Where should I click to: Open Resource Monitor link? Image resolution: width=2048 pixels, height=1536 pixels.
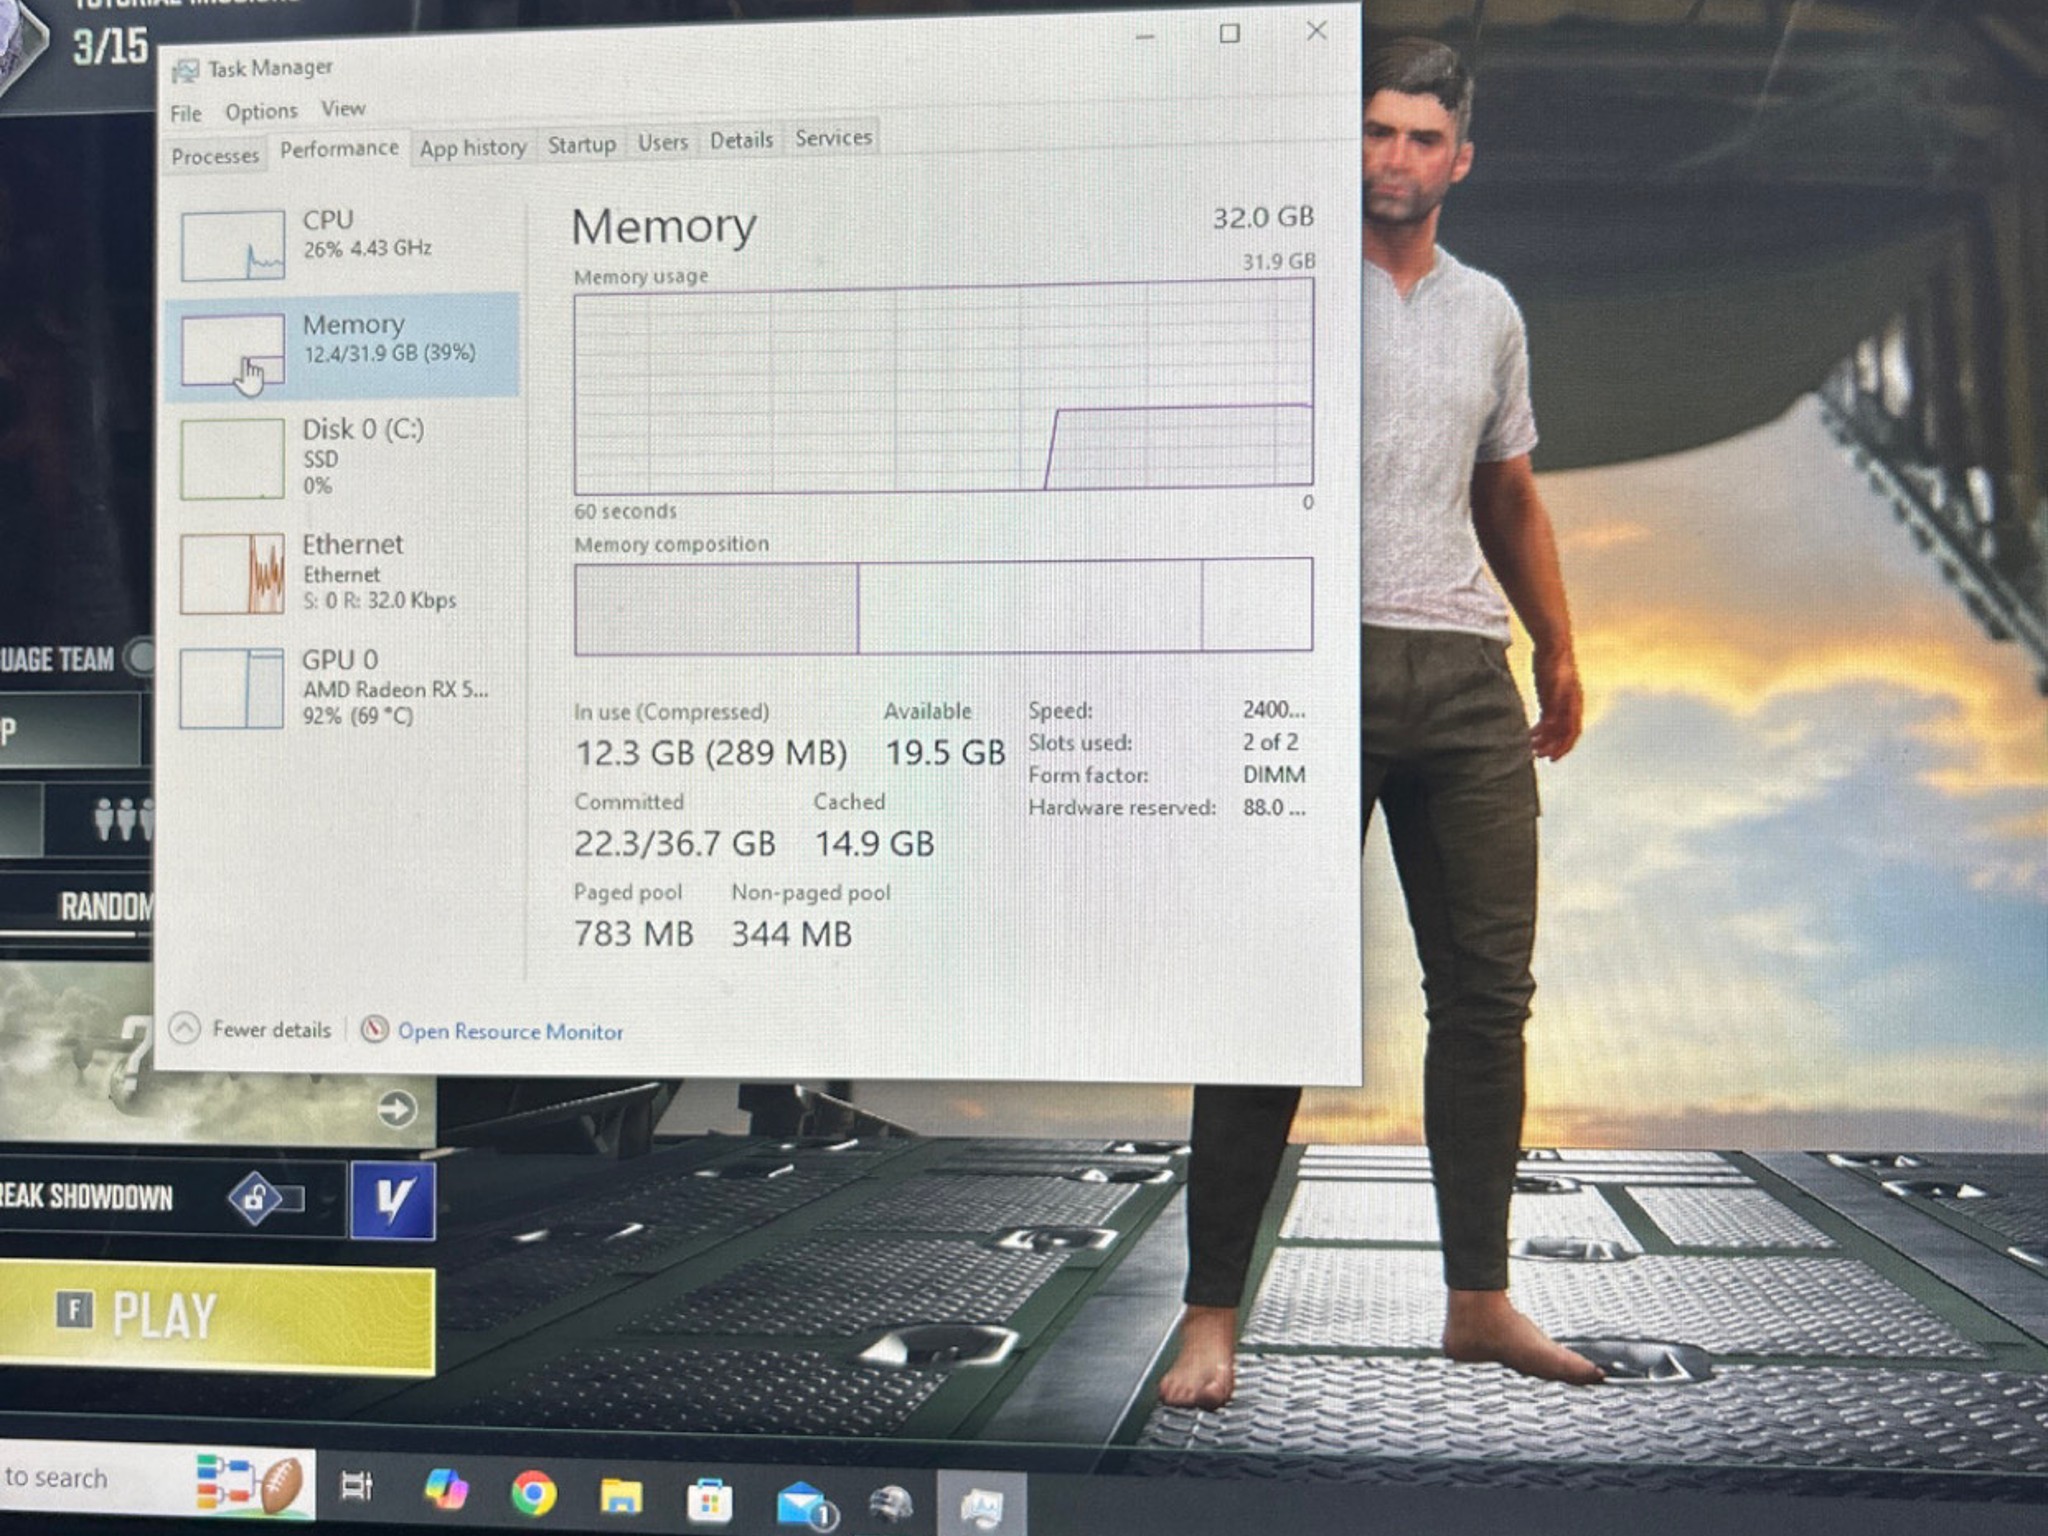510,1032
